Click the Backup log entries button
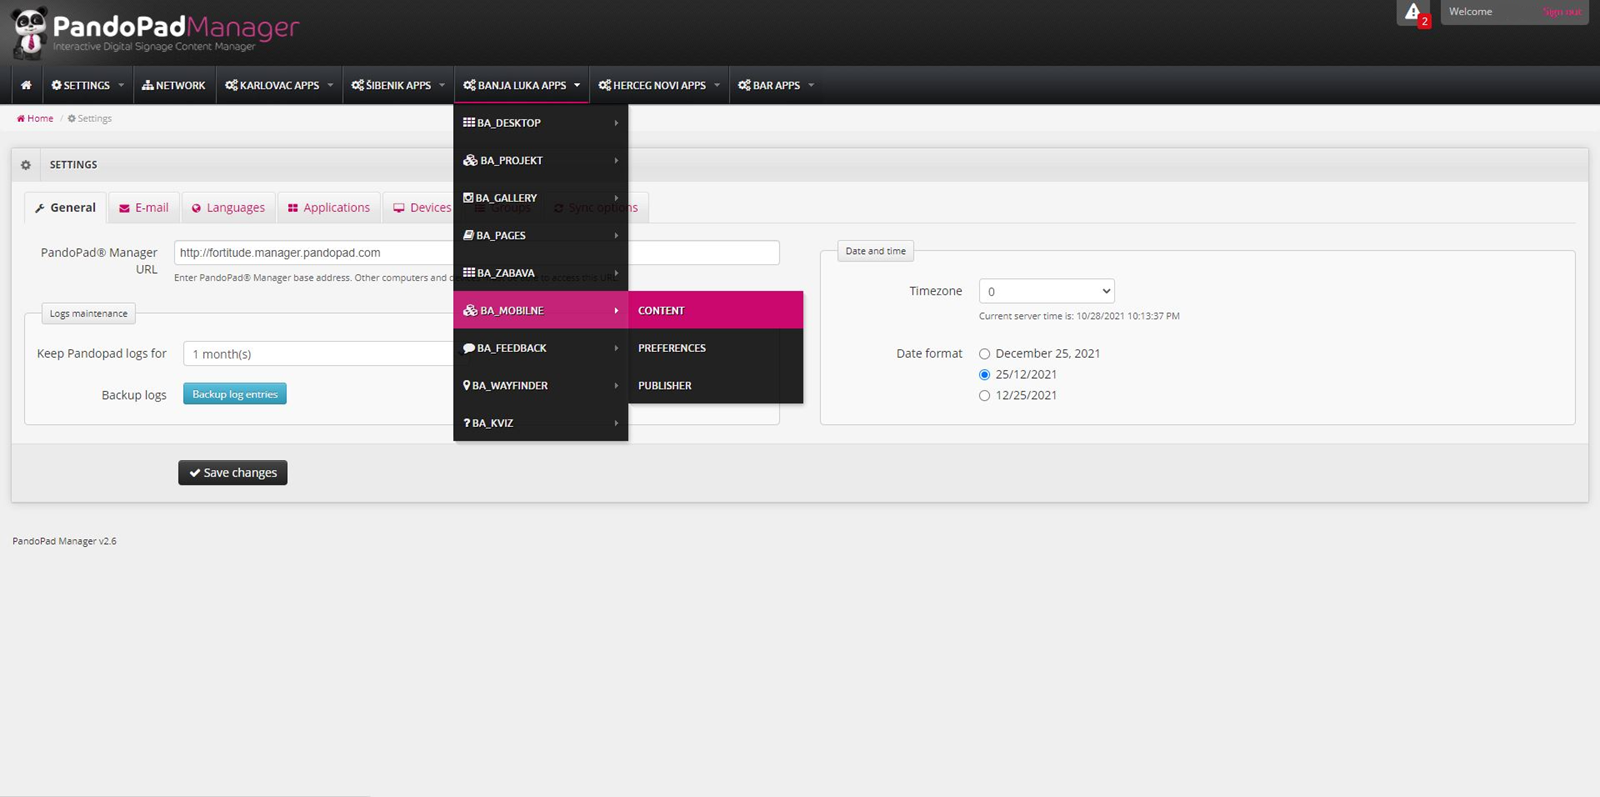1600x797 pixels. click(235, 394)
